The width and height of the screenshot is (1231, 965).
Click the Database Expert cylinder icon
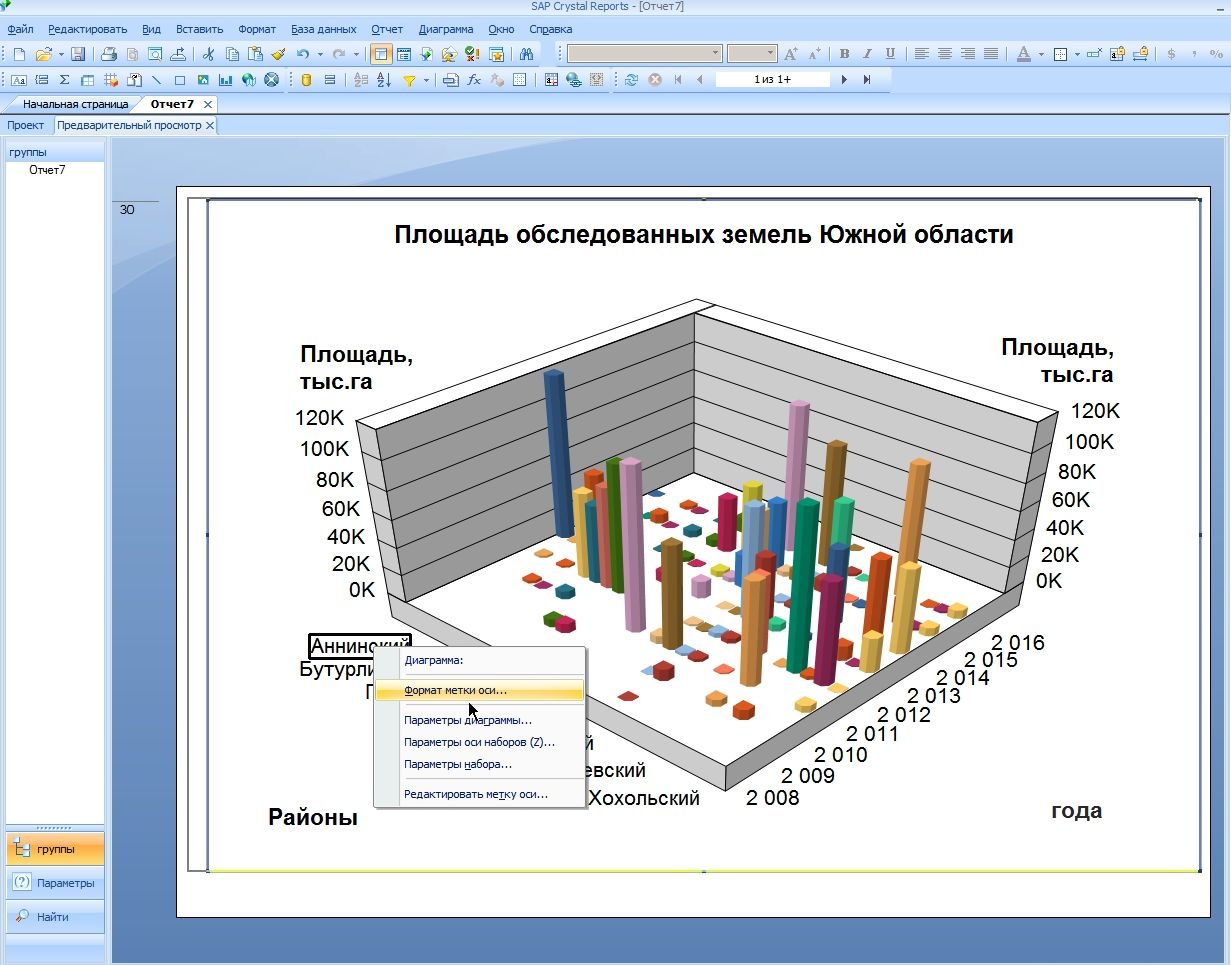[306, 80]
